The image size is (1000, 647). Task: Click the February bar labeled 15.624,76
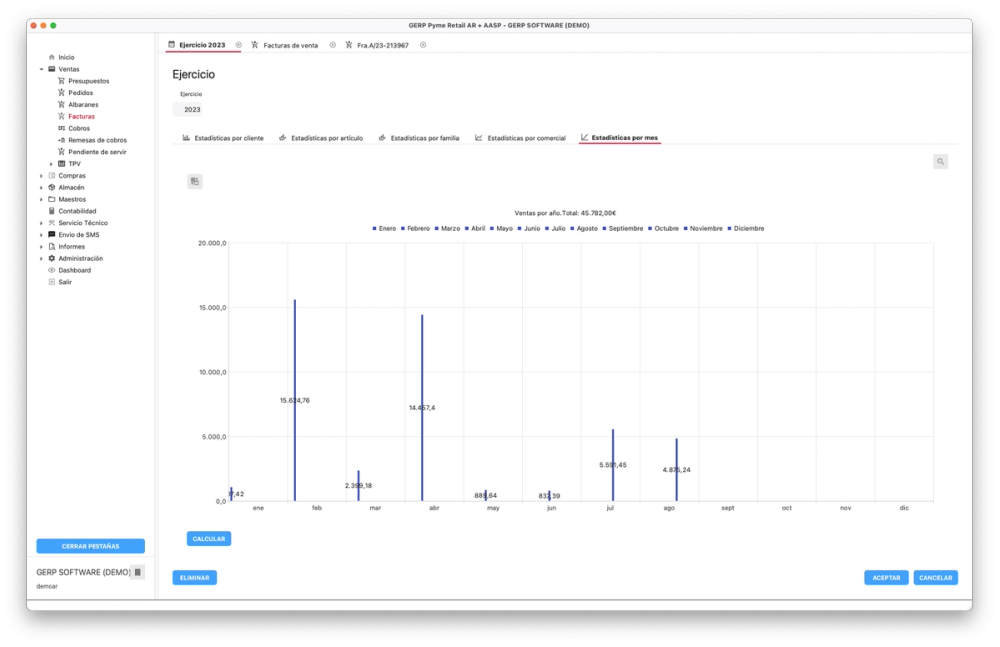click(295, 400)
